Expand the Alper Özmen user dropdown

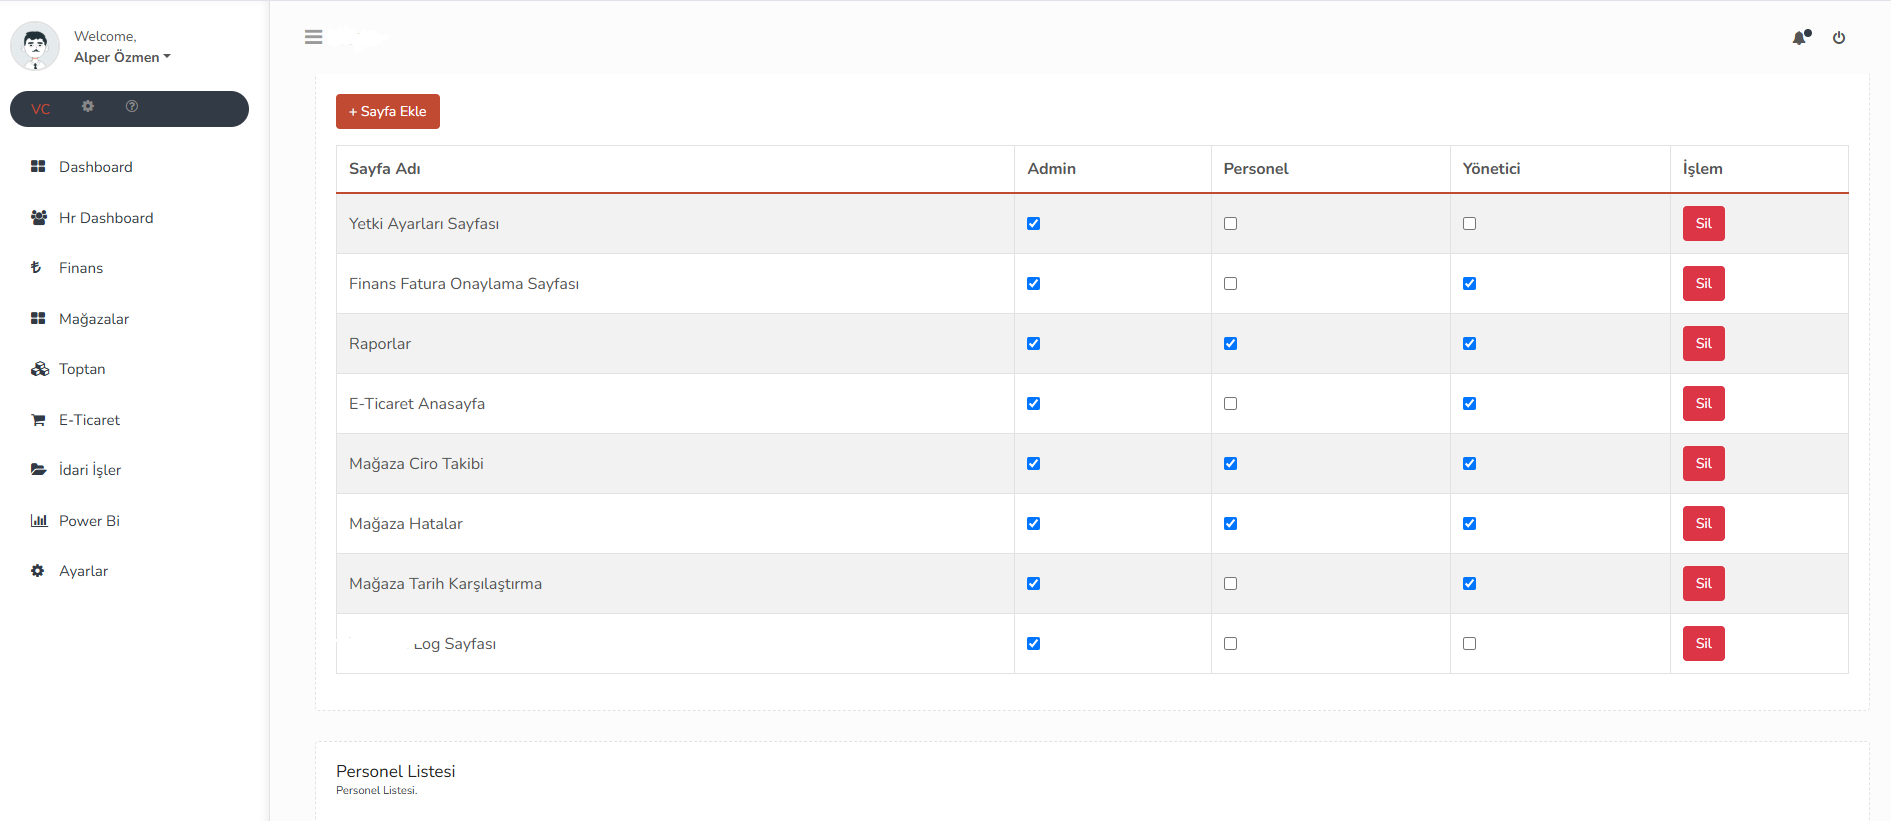tap(122, 57)
